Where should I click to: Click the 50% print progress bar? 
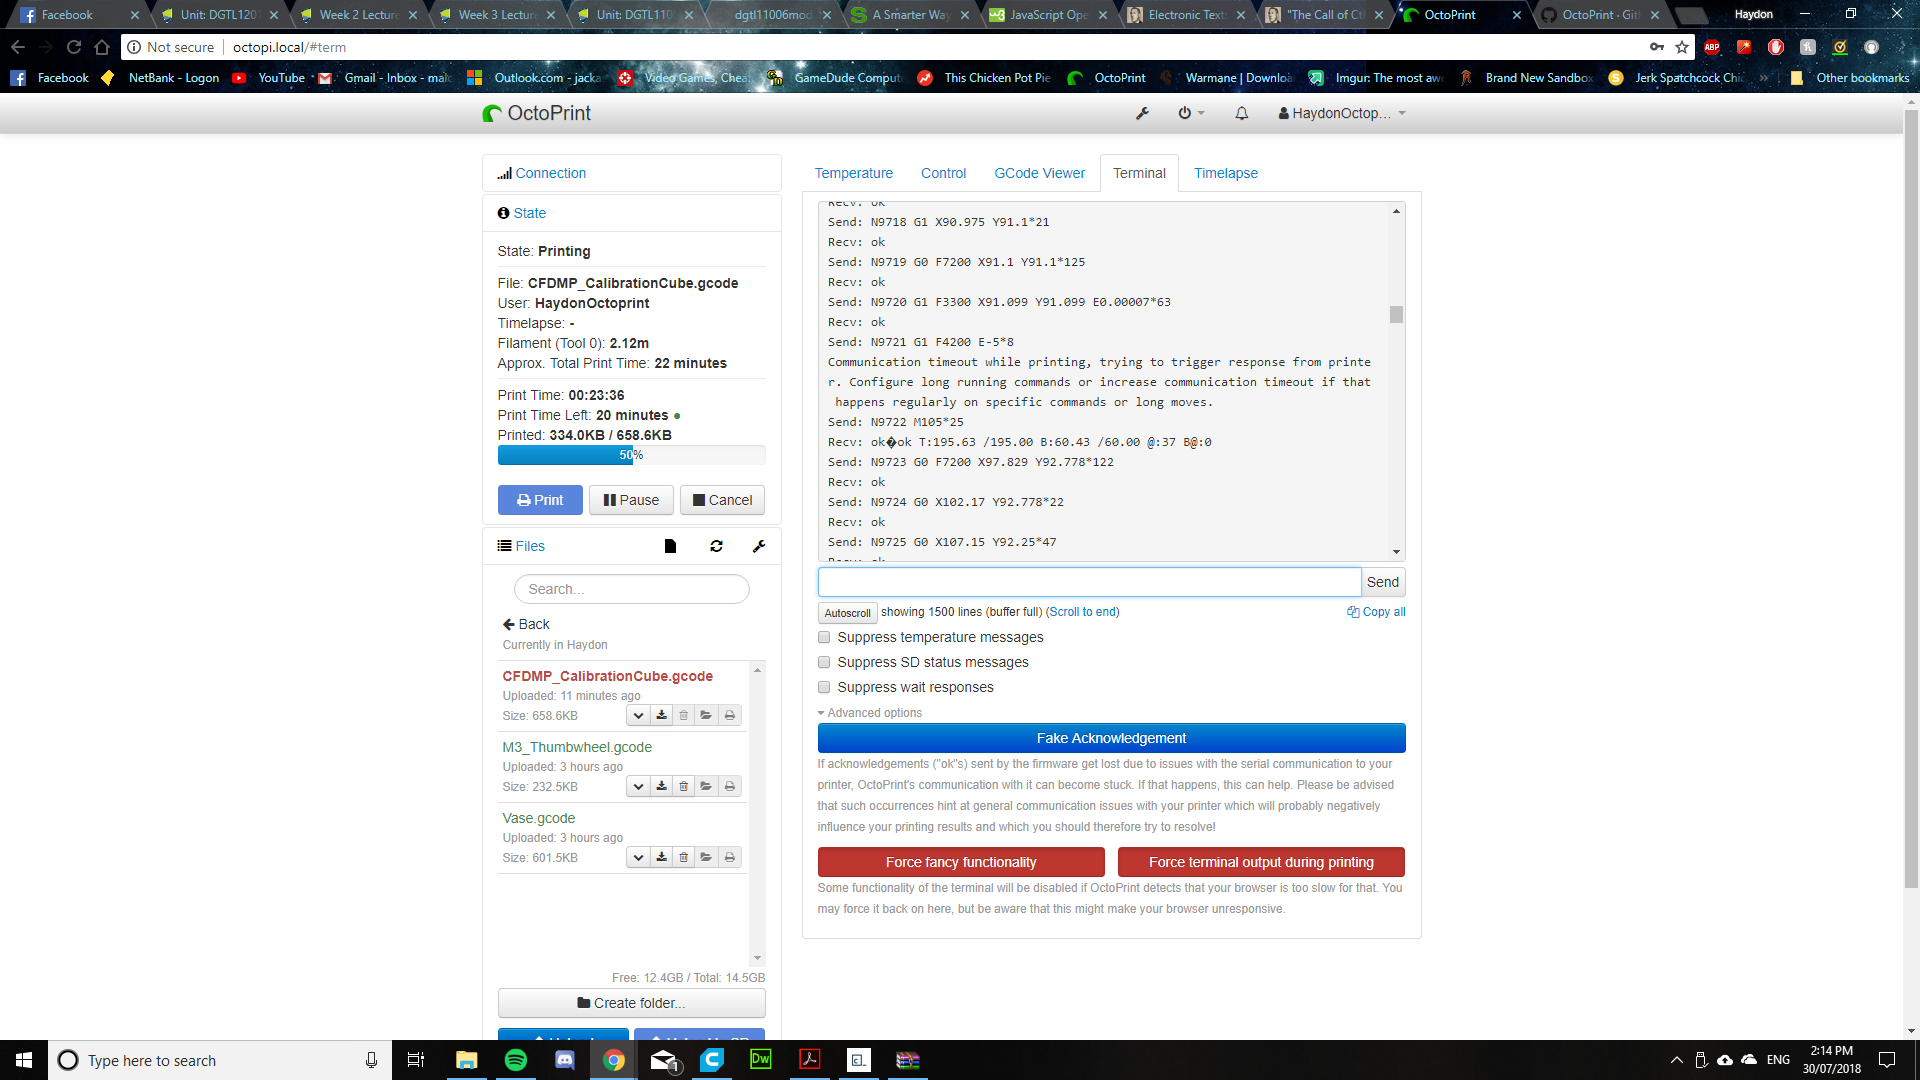click(631, 455)
